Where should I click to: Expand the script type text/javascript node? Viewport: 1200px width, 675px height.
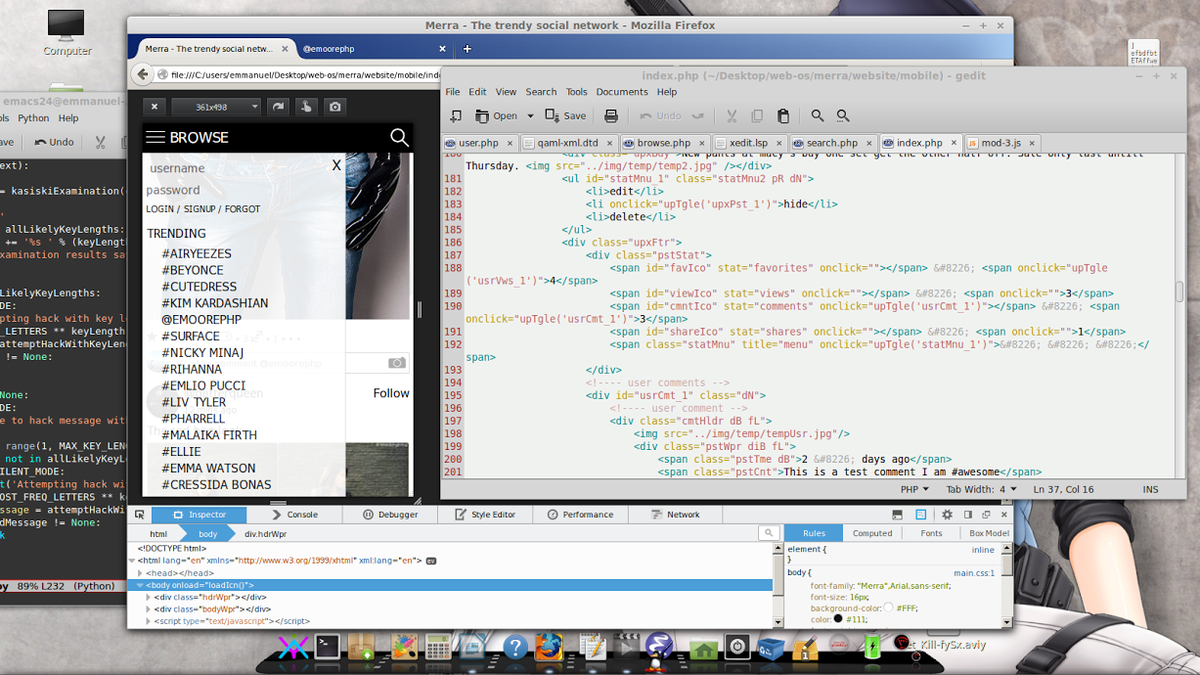coord(149,621)
